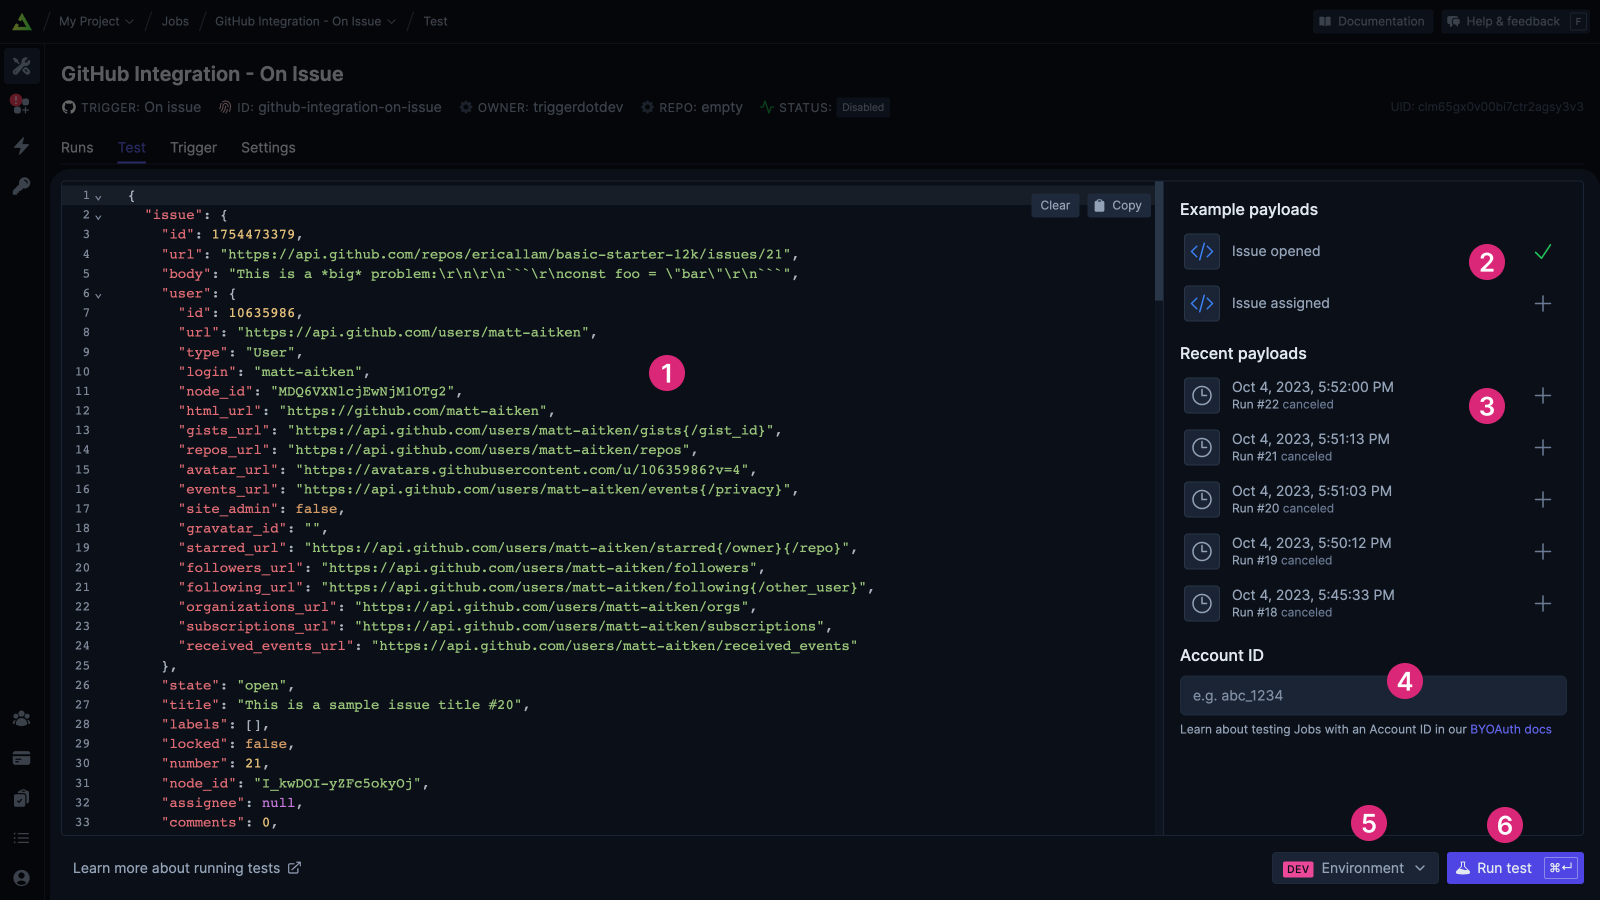Open Help & feedback
The image size is (1600, 900).
click(x=1515, y=21)
